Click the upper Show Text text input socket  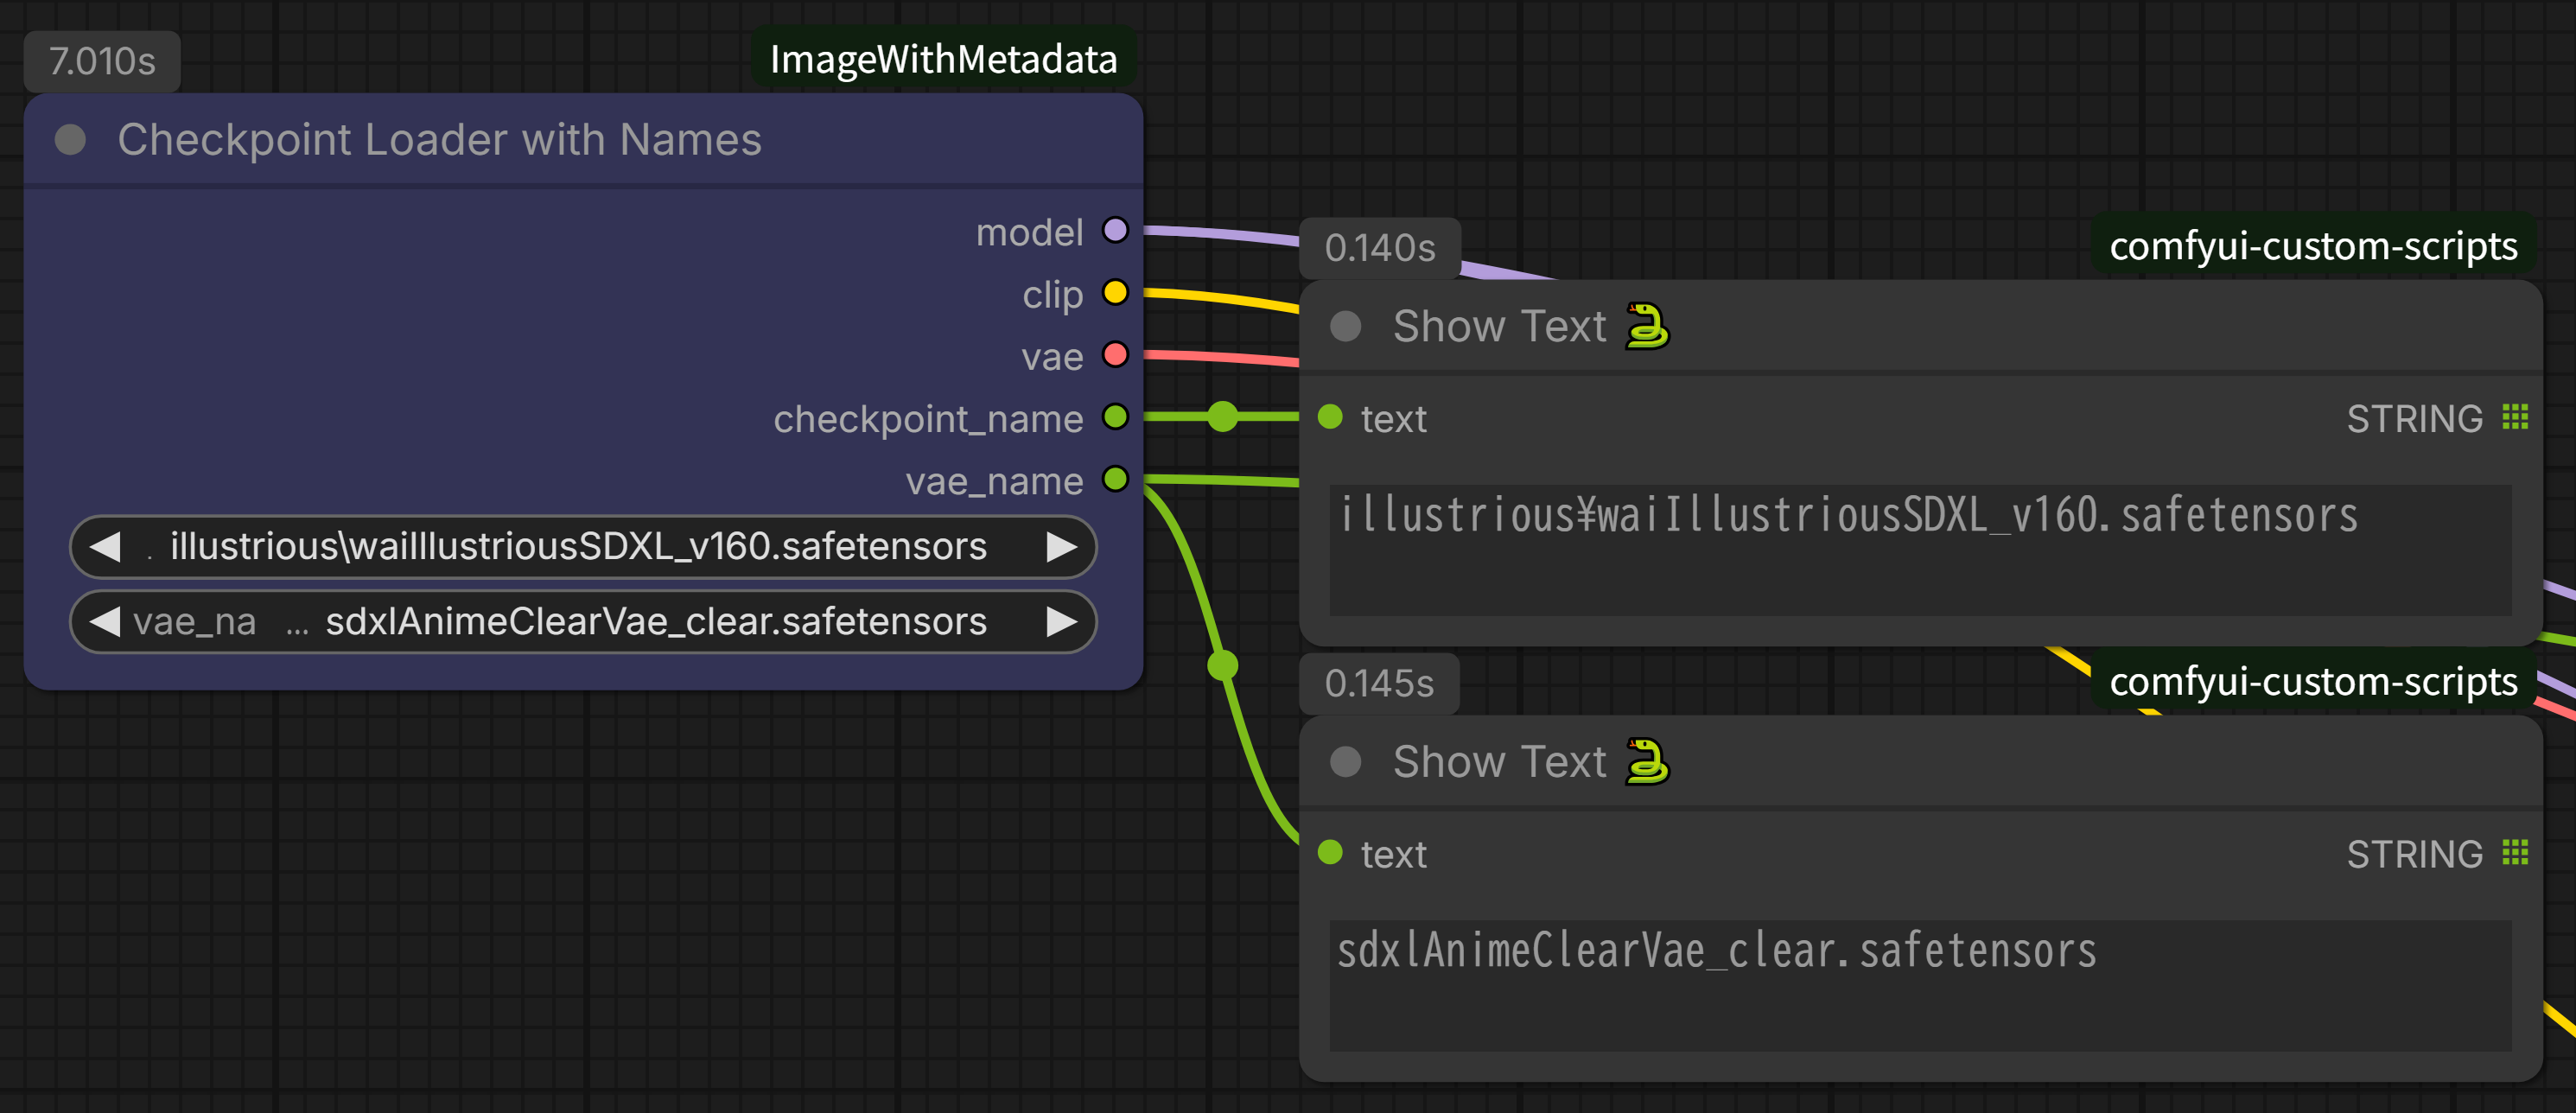[1330, 417]
